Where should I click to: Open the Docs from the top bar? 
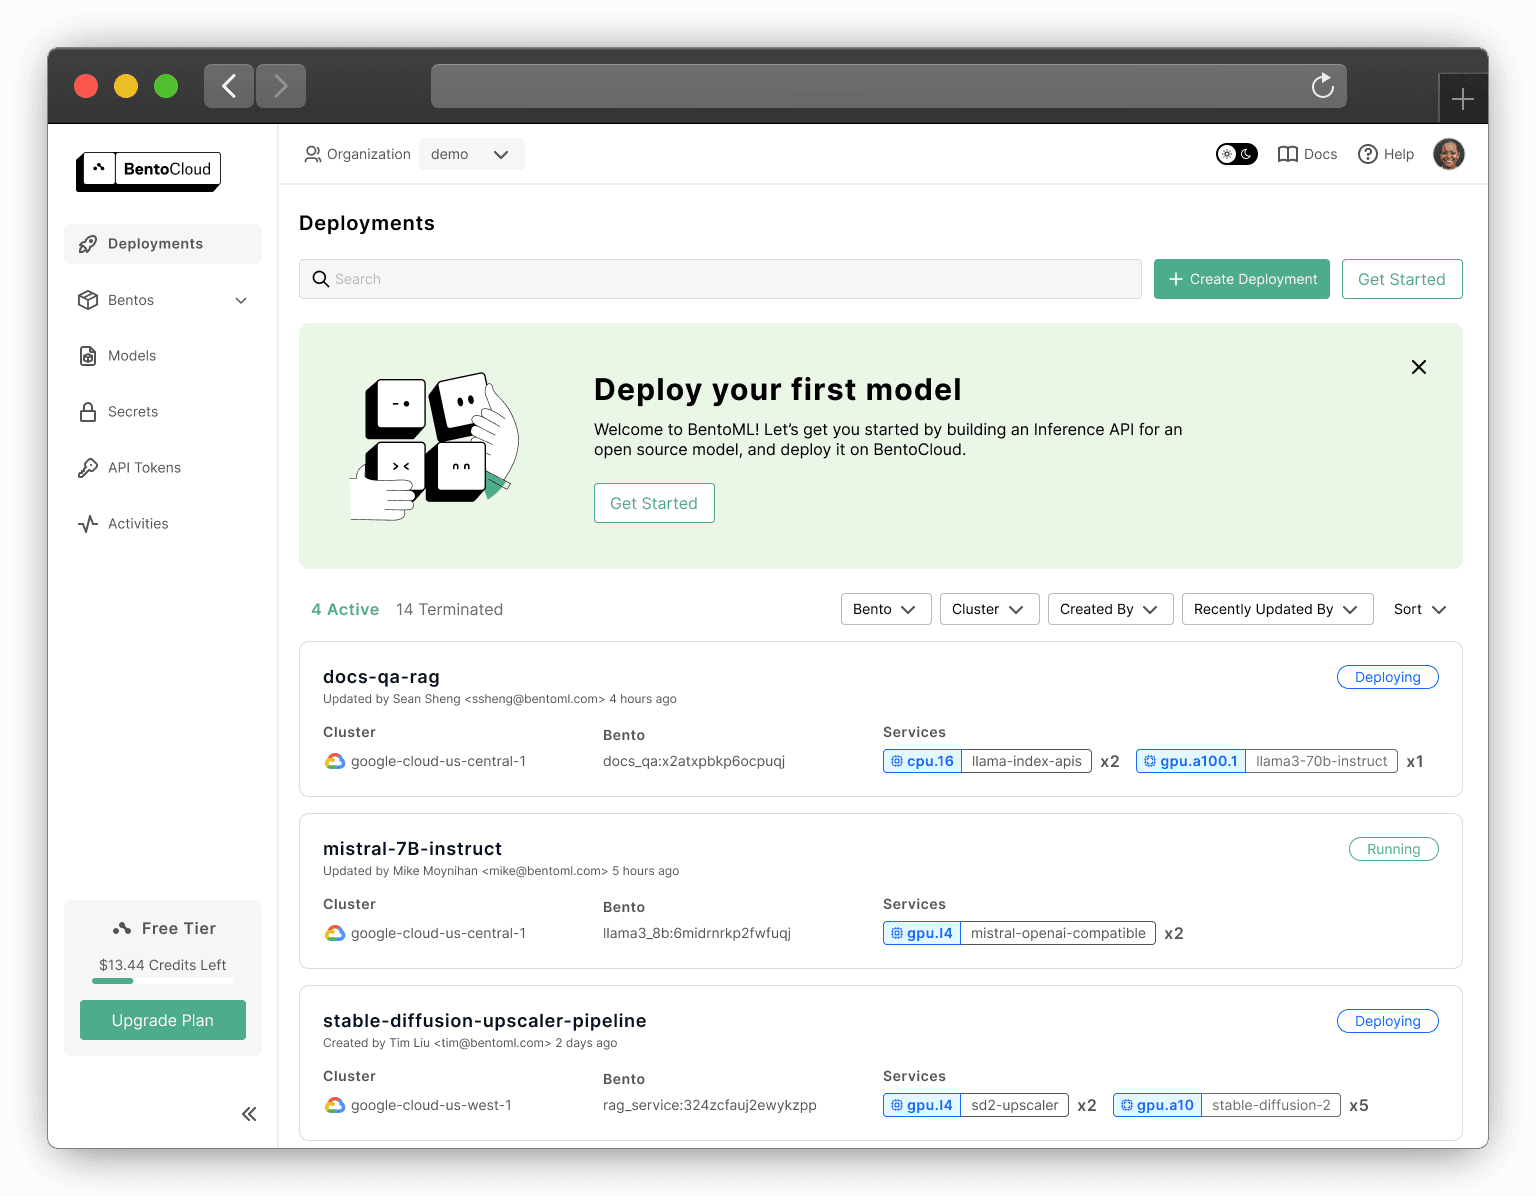[1307, 154]
